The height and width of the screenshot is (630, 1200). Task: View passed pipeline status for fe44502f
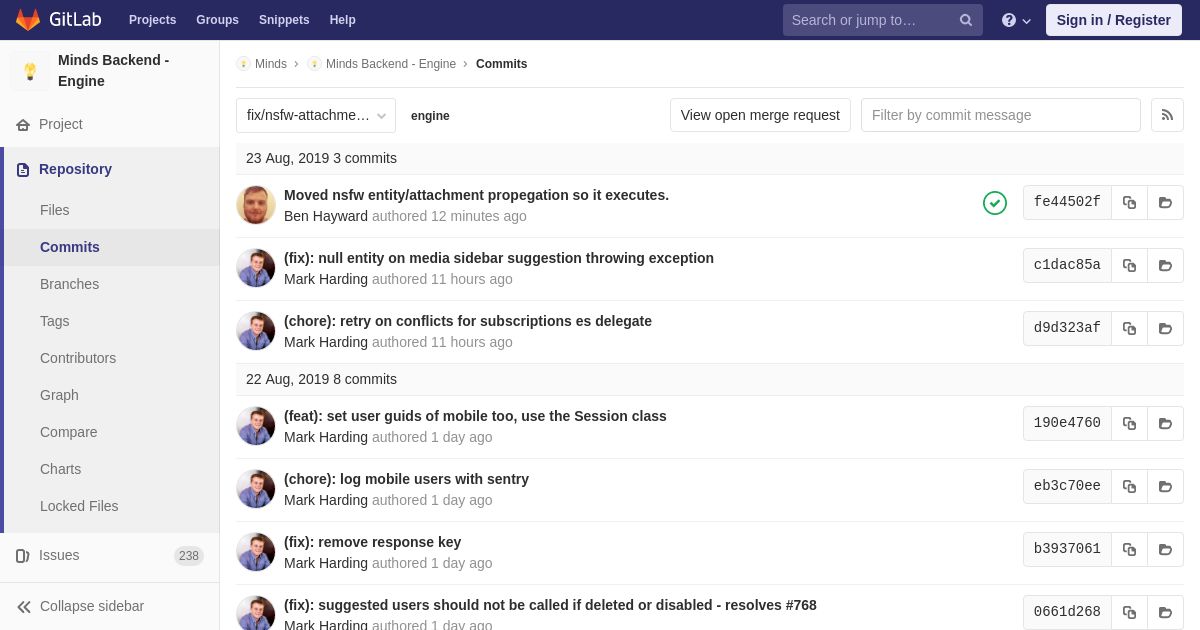point(995,203)
